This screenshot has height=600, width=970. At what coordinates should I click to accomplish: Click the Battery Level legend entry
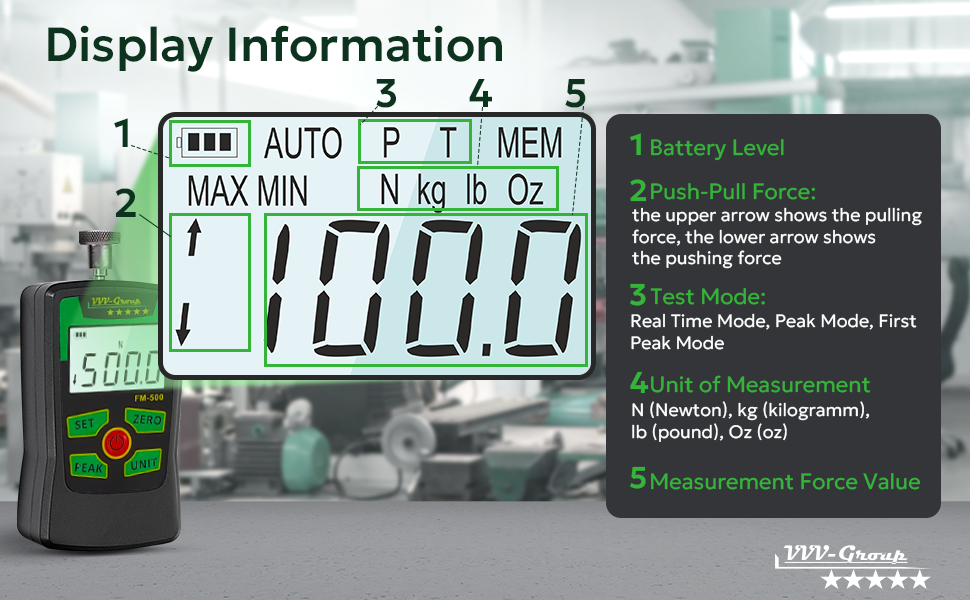click(x=707, y=147)
